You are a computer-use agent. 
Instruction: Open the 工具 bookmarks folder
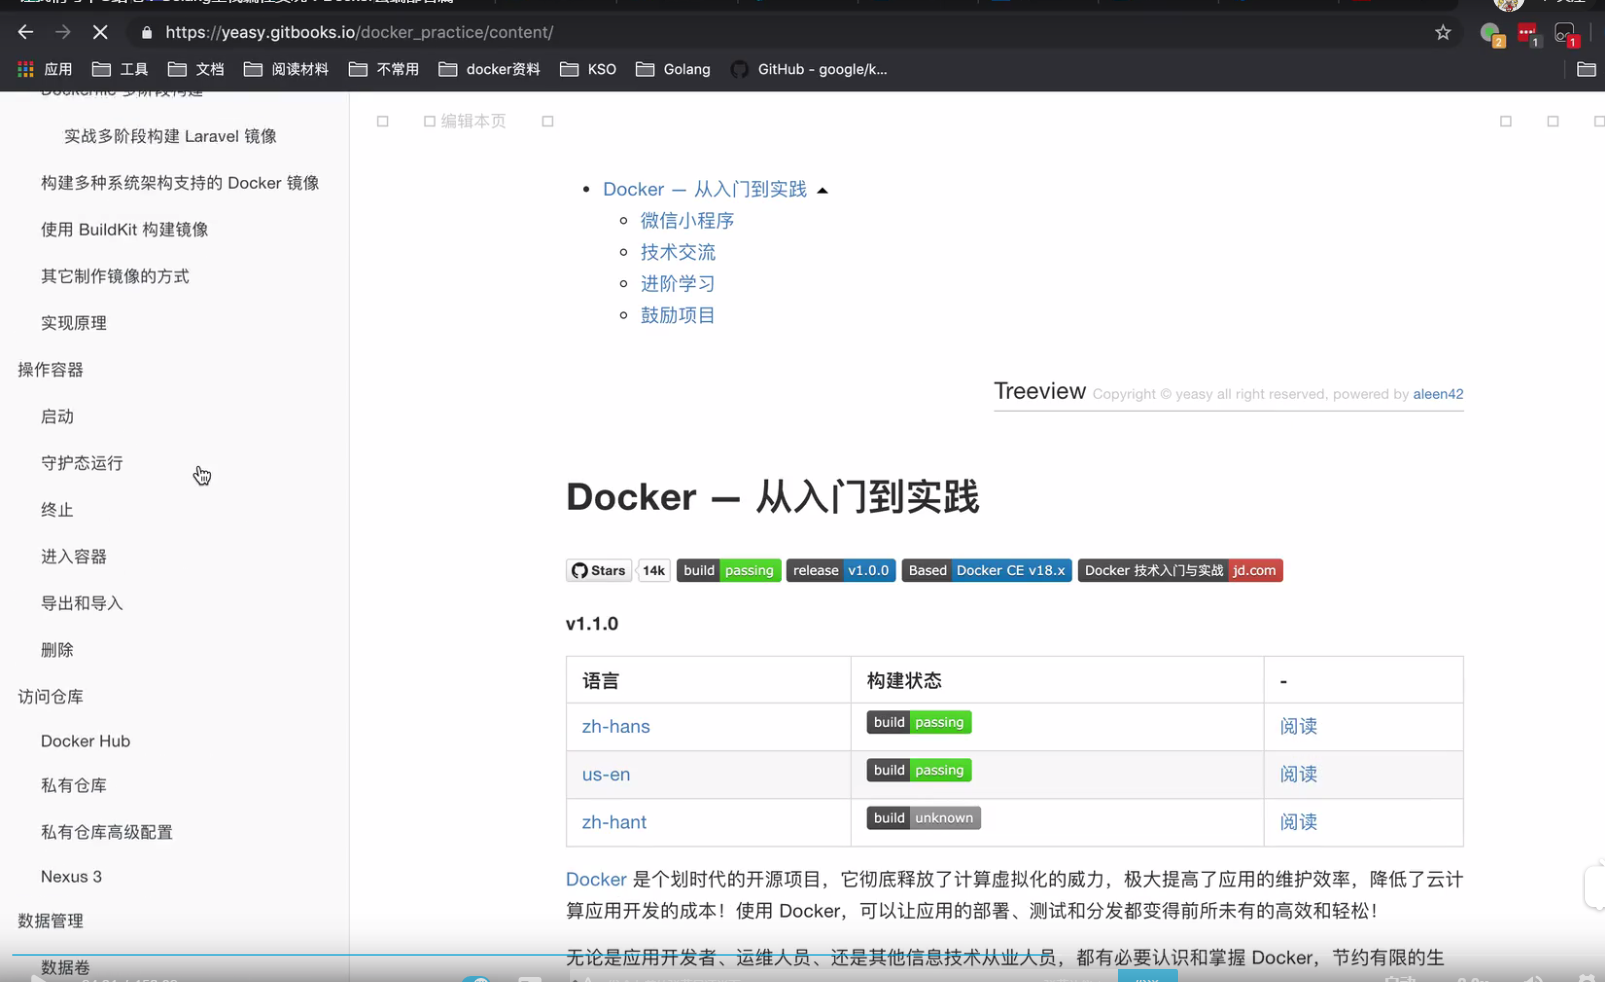[x=120, y=69]
